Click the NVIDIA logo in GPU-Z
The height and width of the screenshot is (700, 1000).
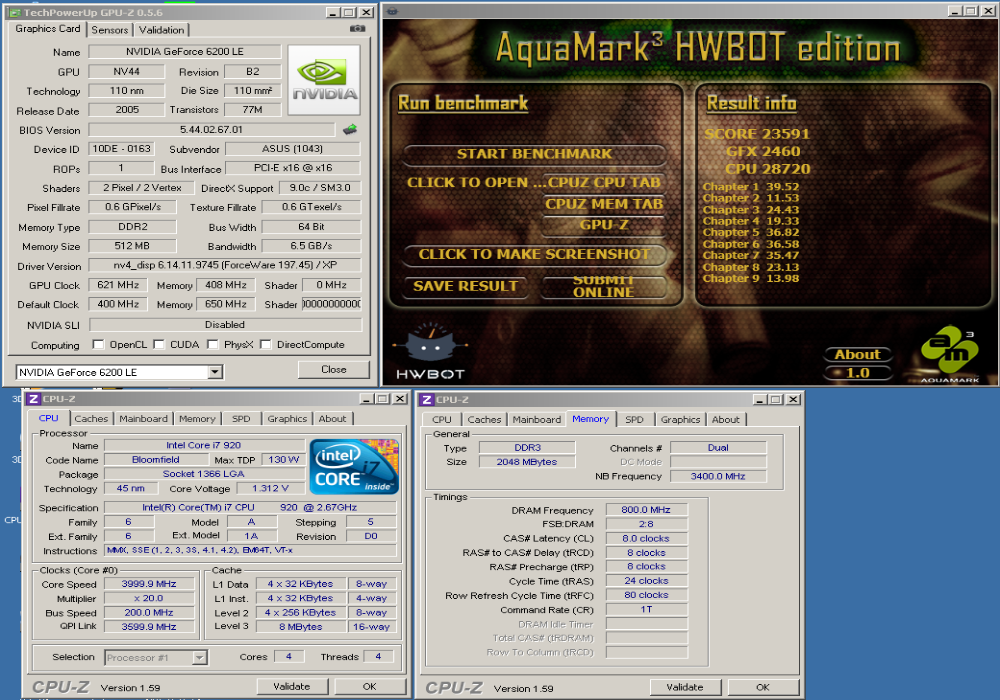[325, 80]
